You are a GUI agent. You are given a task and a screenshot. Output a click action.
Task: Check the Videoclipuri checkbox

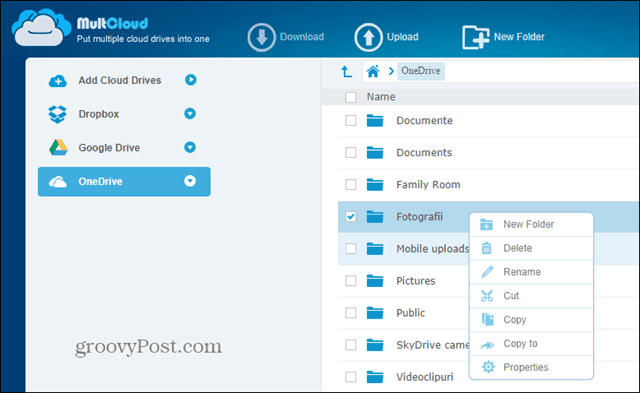(x=351, y=377)
